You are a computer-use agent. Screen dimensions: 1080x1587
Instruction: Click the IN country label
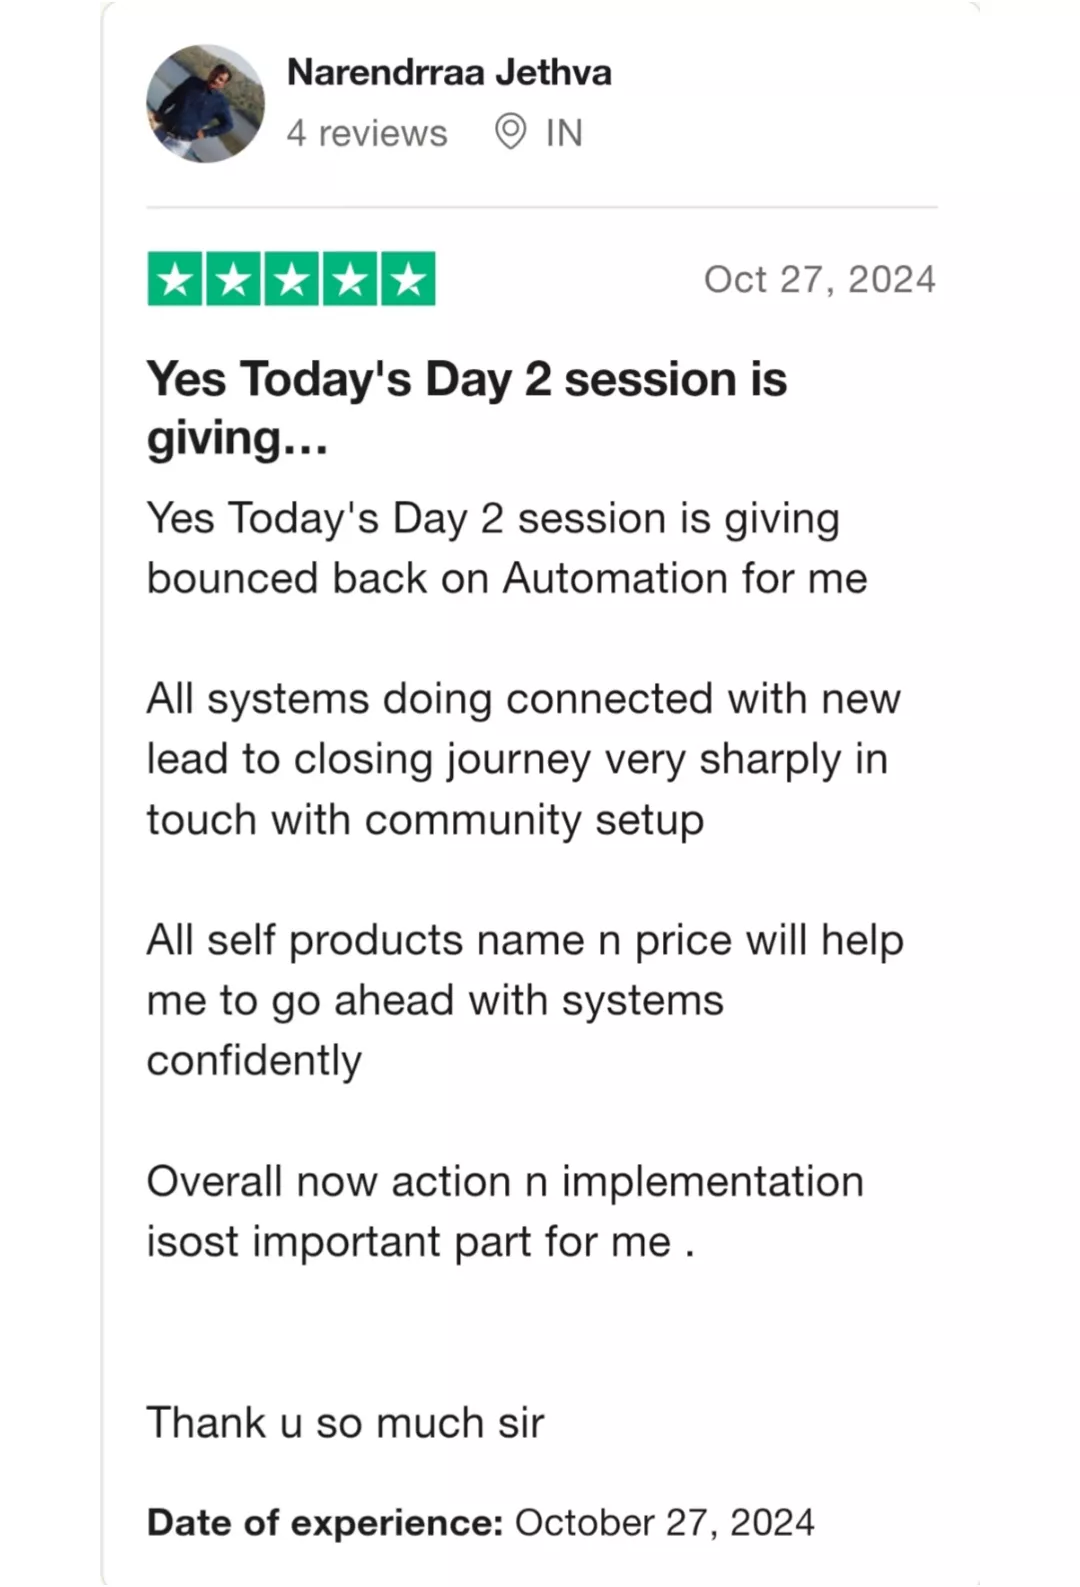564,133
